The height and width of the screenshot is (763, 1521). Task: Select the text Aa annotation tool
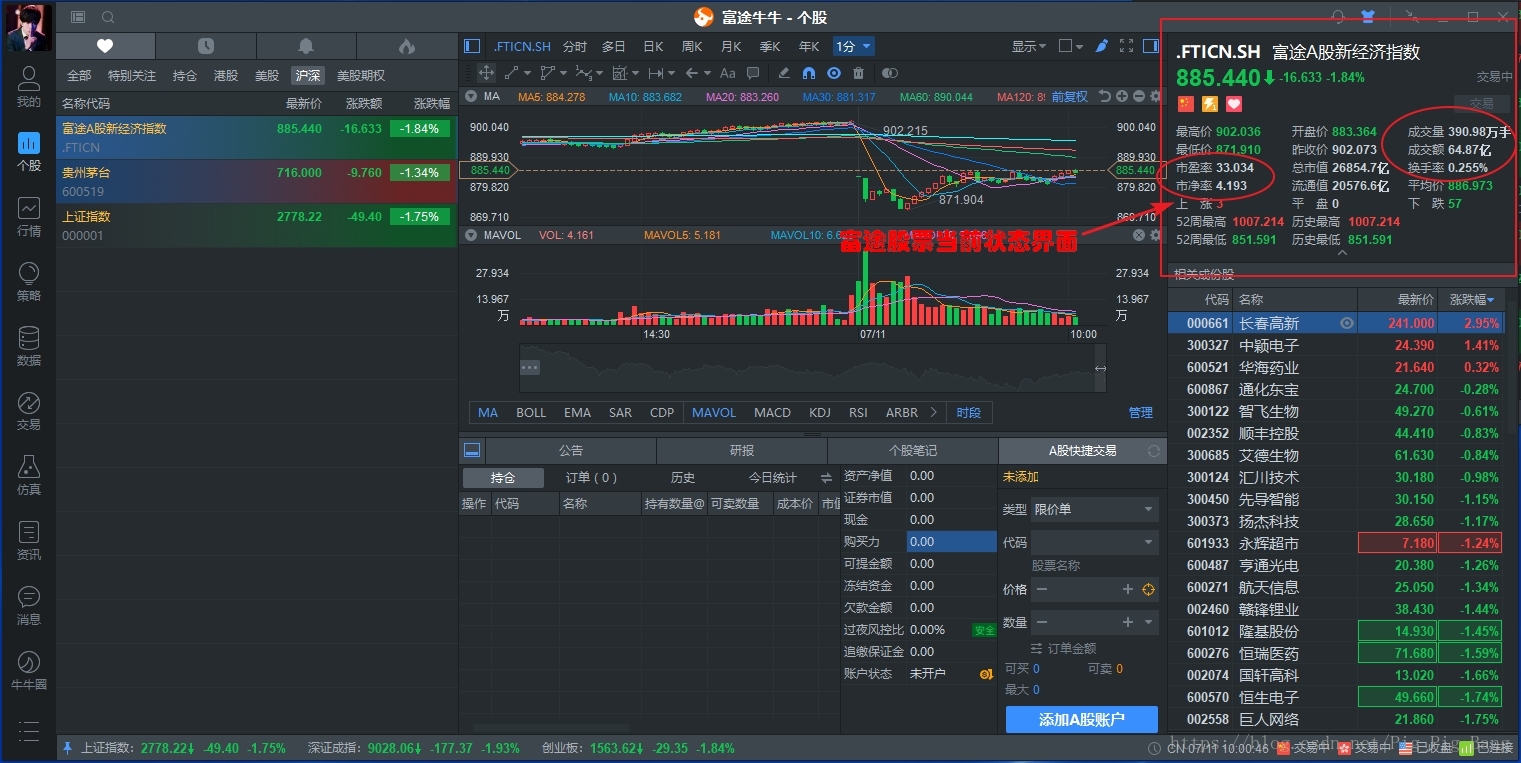(x=727, y=73)
